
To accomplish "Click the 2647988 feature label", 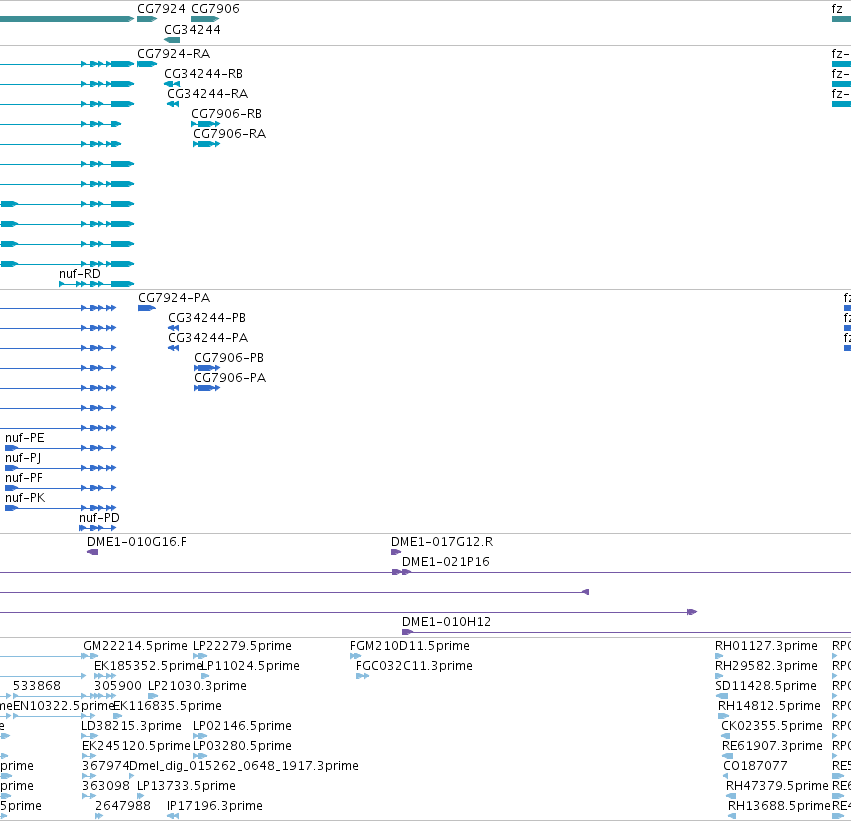I will coord(123,806).
